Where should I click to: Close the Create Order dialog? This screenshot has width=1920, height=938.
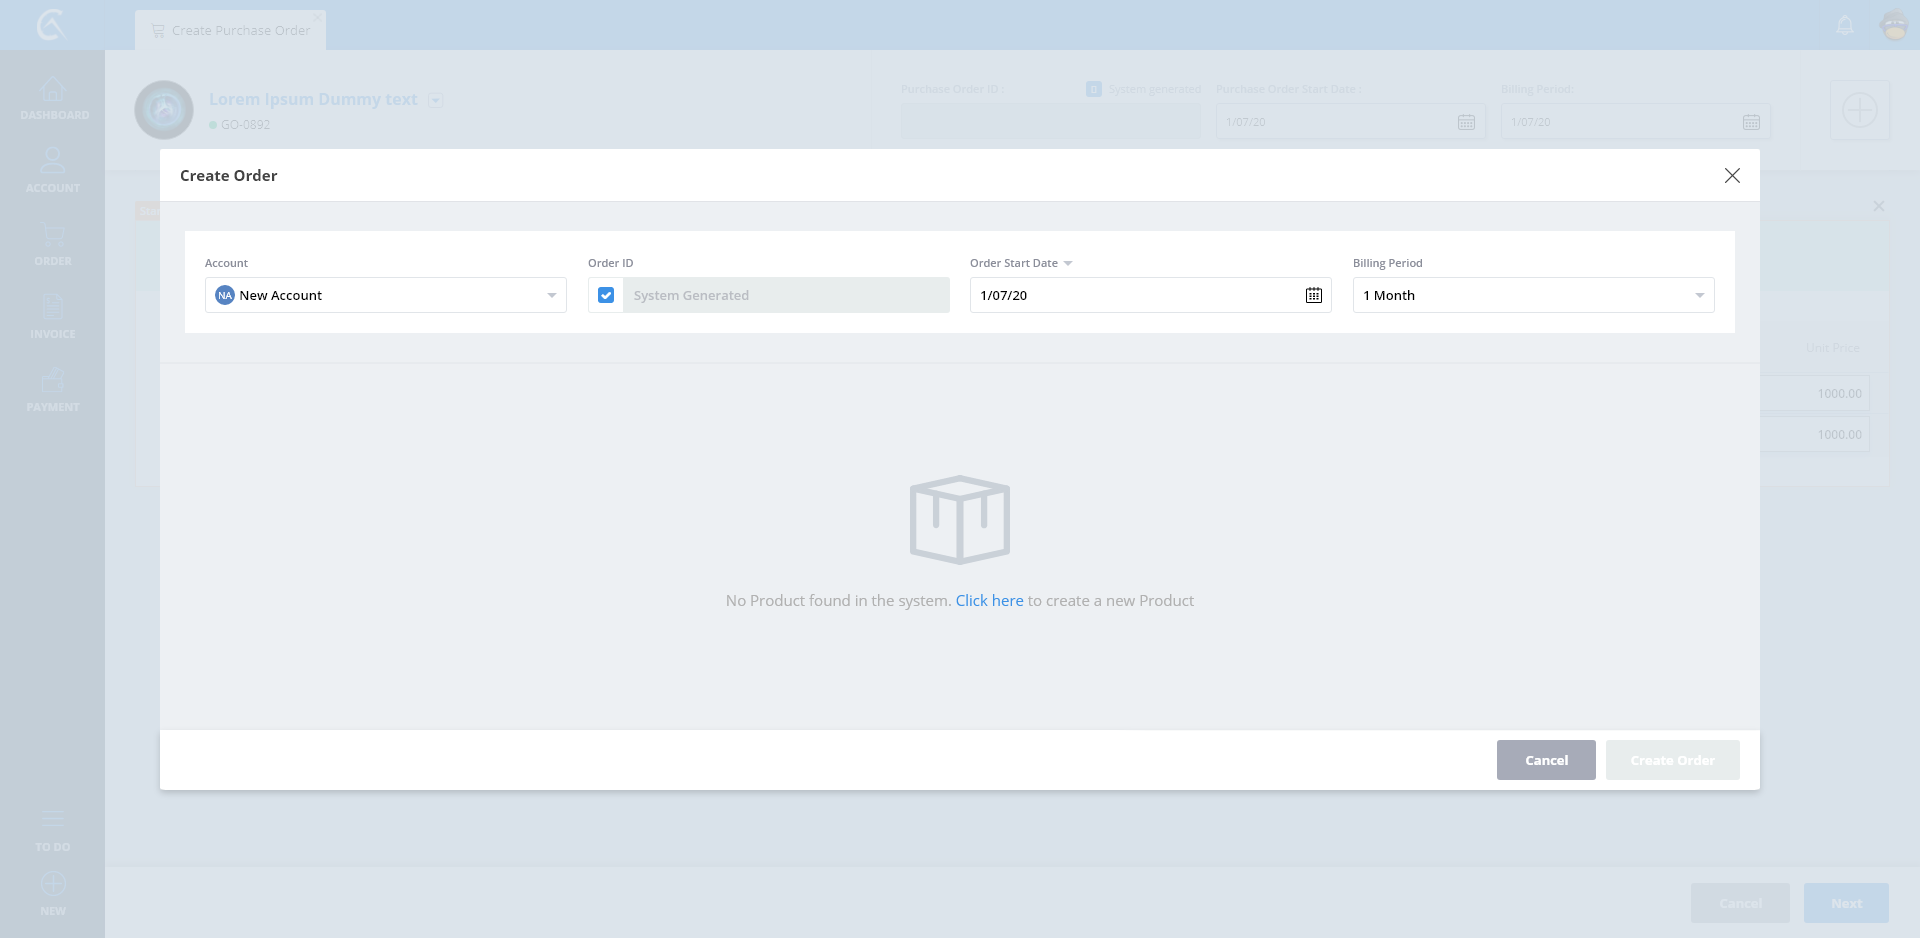(1732, 176)
